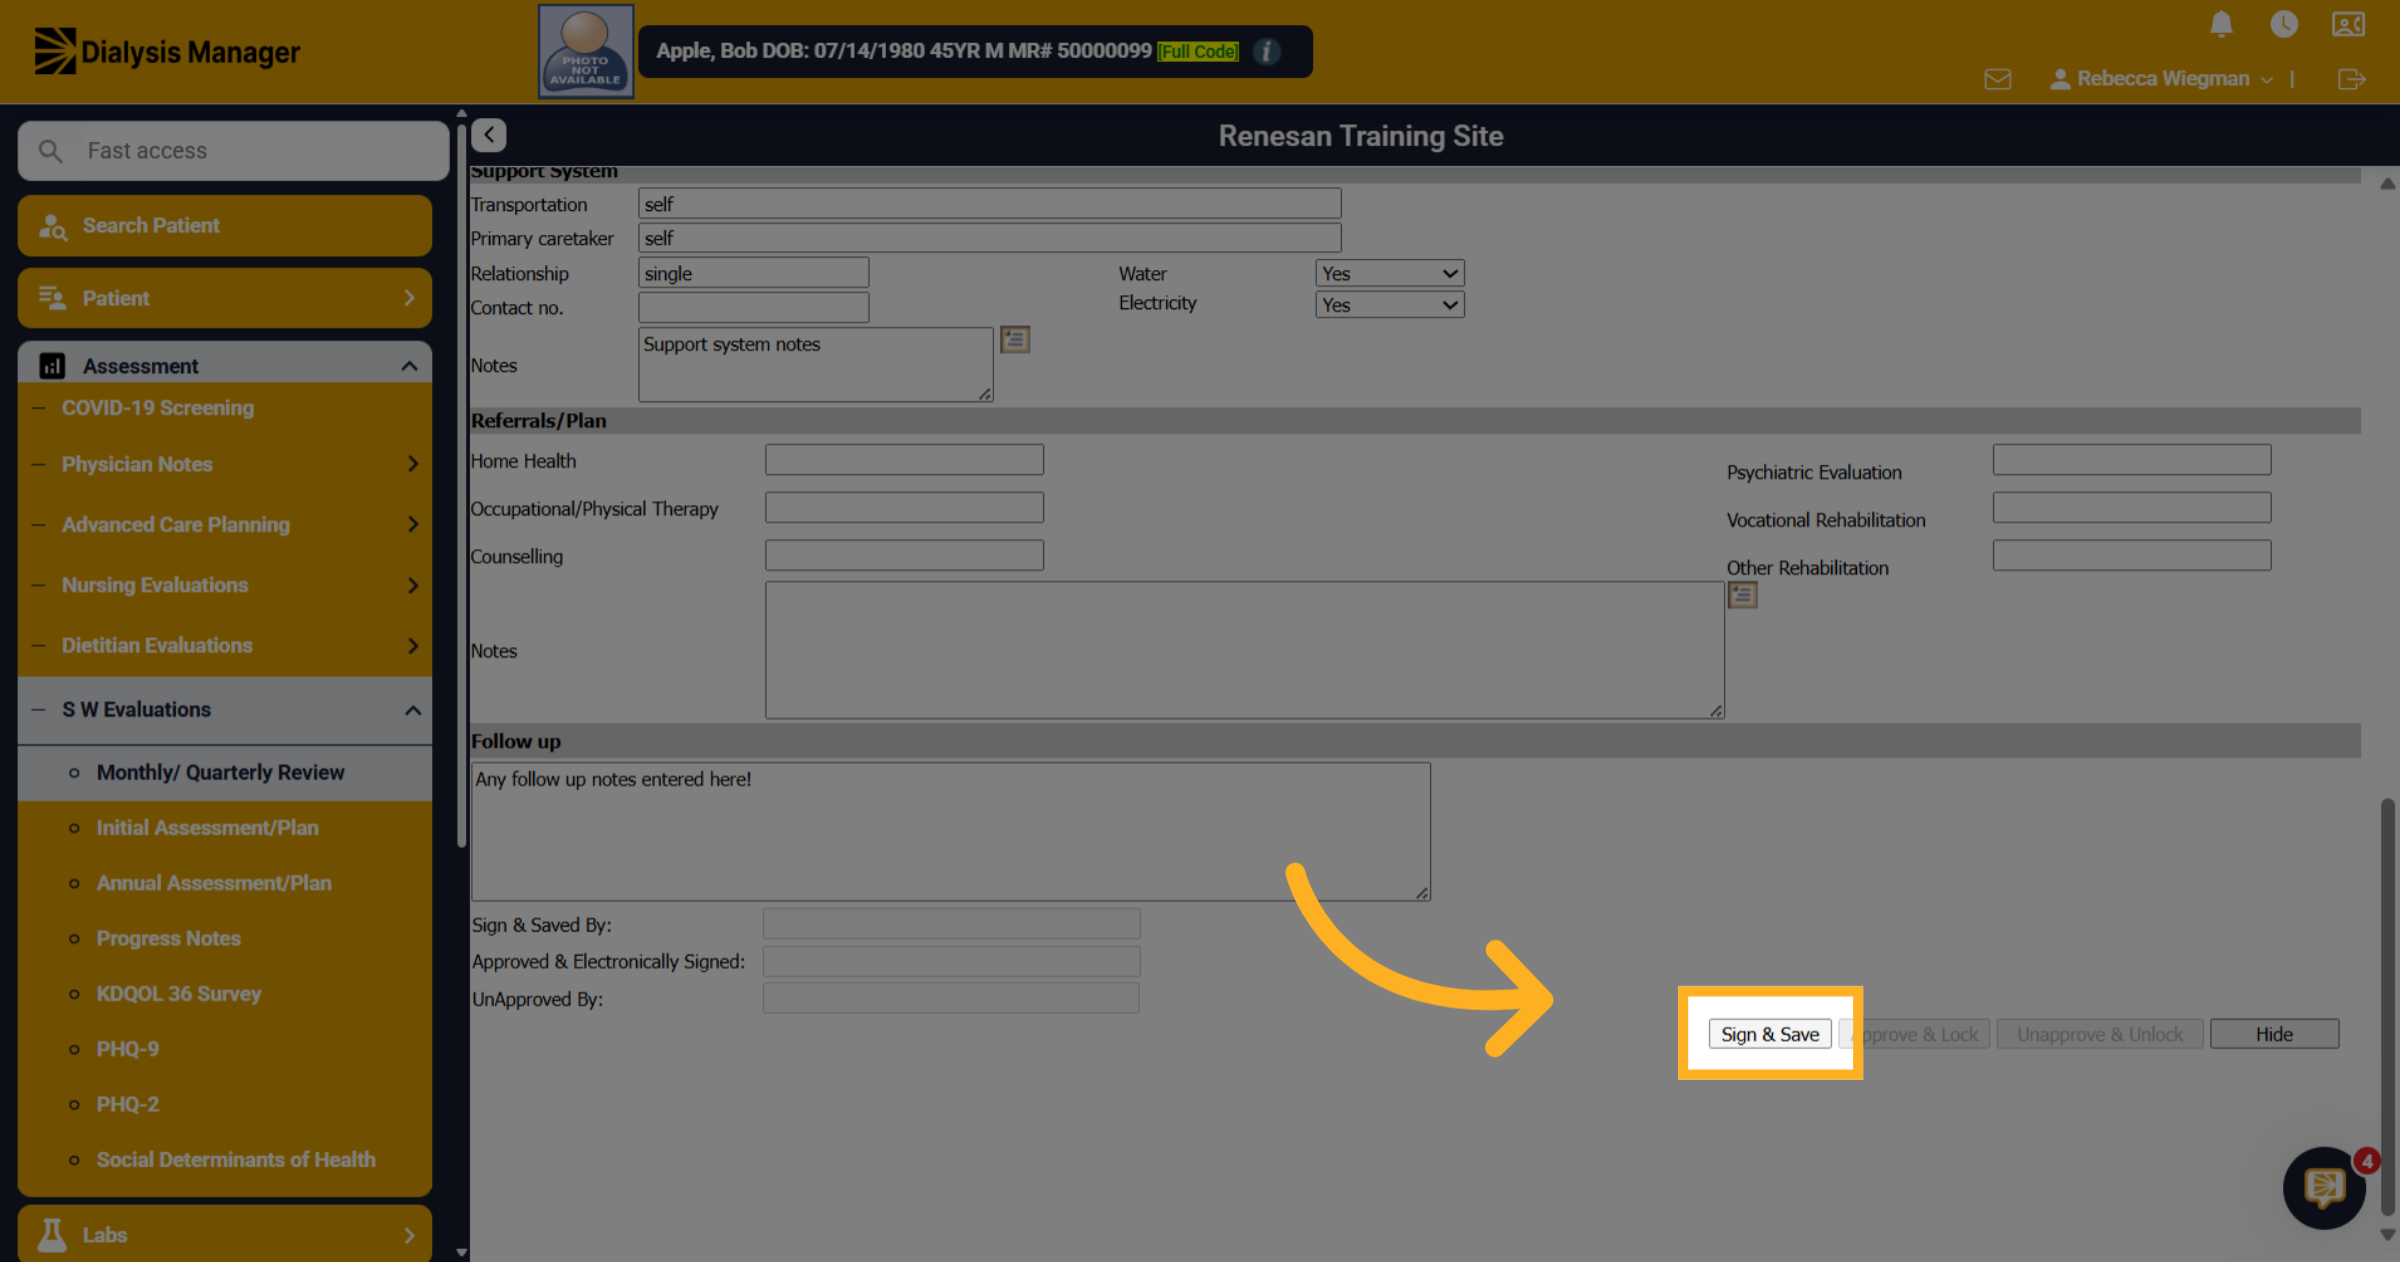2400x1262 pixels.
Task: Click the Dialysis Manager logo
Action: [167, 51]
